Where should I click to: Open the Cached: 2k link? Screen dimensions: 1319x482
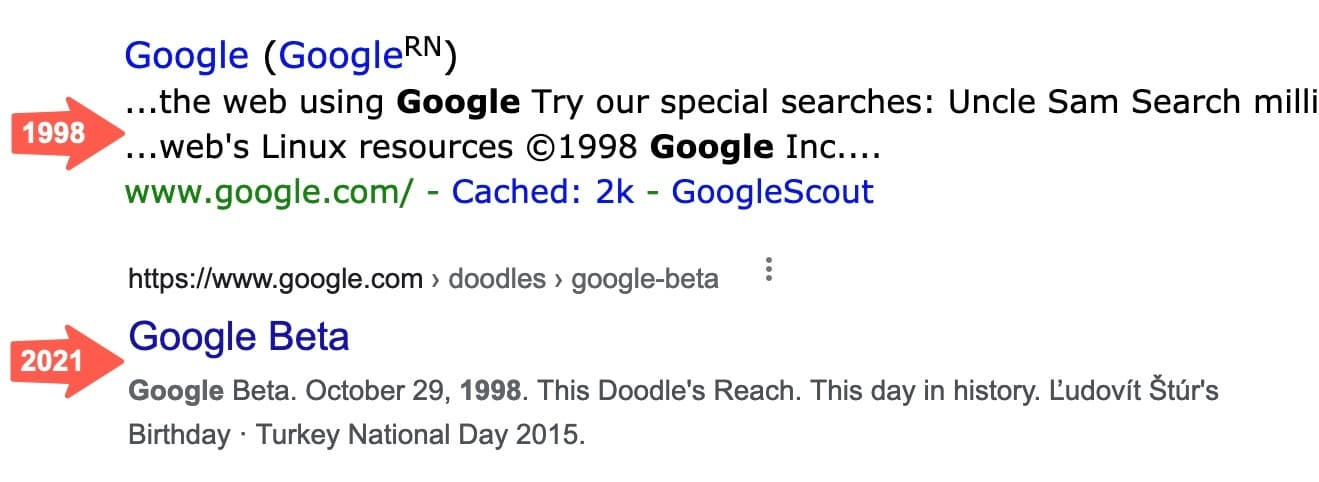tap(543, 191)
